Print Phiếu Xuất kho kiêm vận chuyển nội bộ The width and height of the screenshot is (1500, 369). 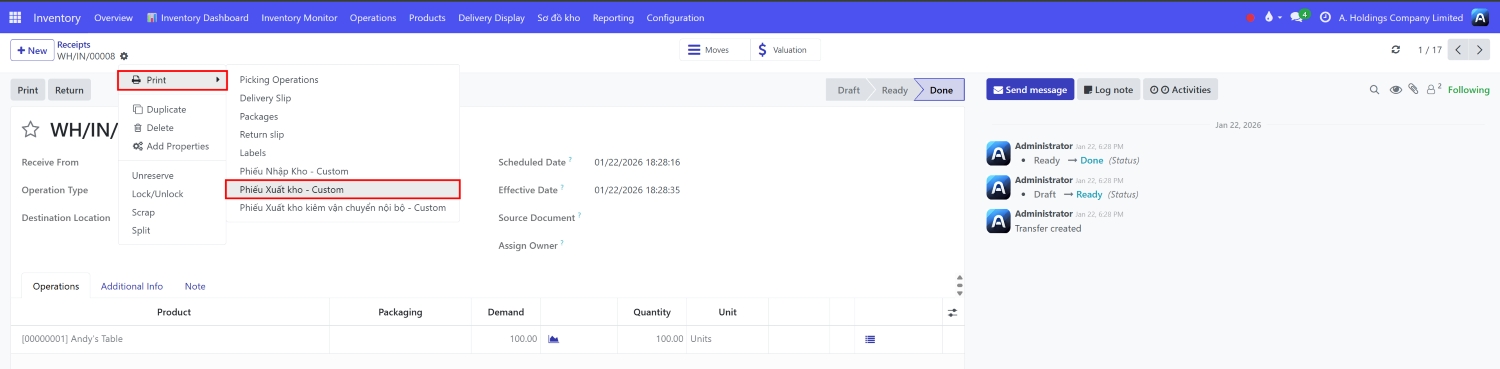[343, 207]
